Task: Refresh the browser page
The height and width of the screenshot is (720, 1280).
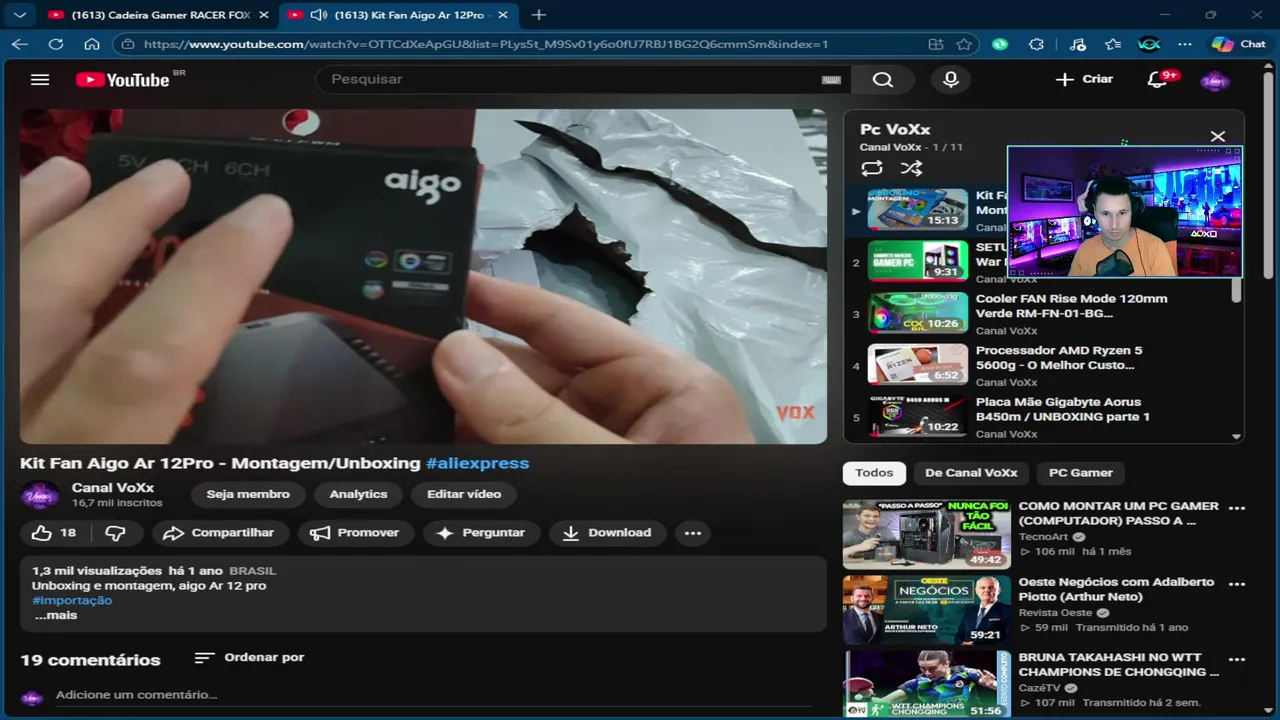Action: tap(56, 44)
